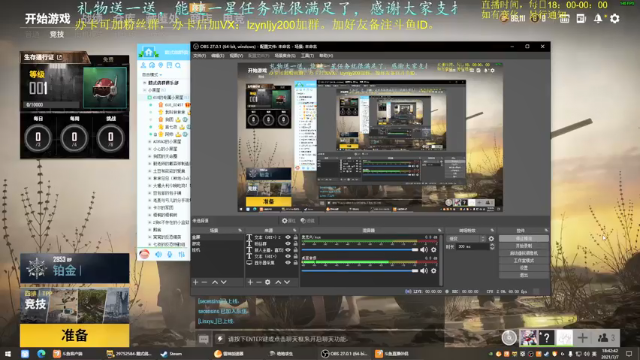Click the first button in OBS controls panel
The height and width of the screenshot is (360, 640).
[524, 238]
